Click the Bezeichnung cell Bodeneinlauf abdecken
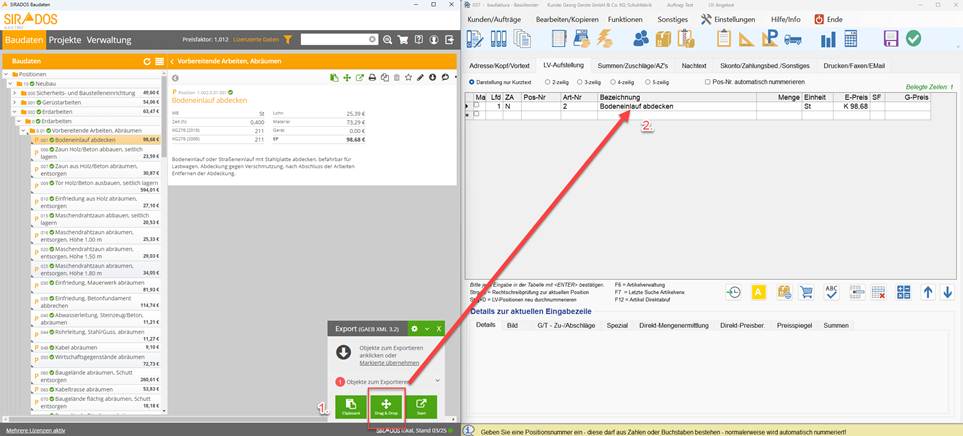The width and height of the screenshot is (963, 436). [677, 106]
